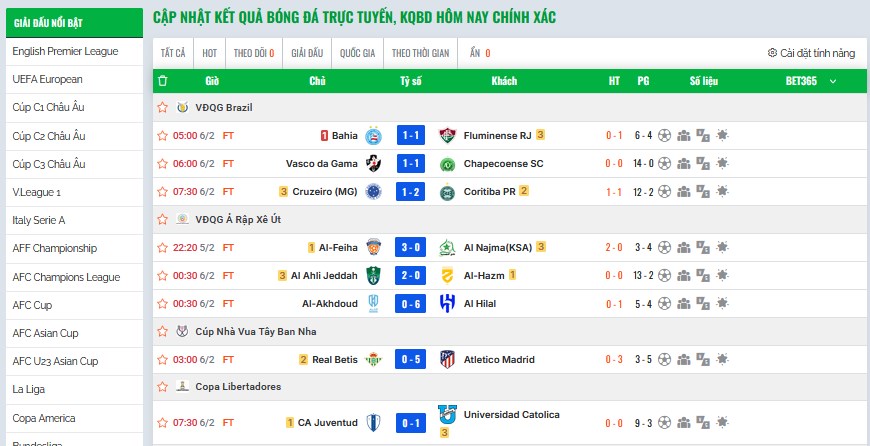Image resolution: width=870 pixels, height=446 pixels.
Task: Click odds comparison icon in Cruzeiro match row
Action: pos(703,192)
